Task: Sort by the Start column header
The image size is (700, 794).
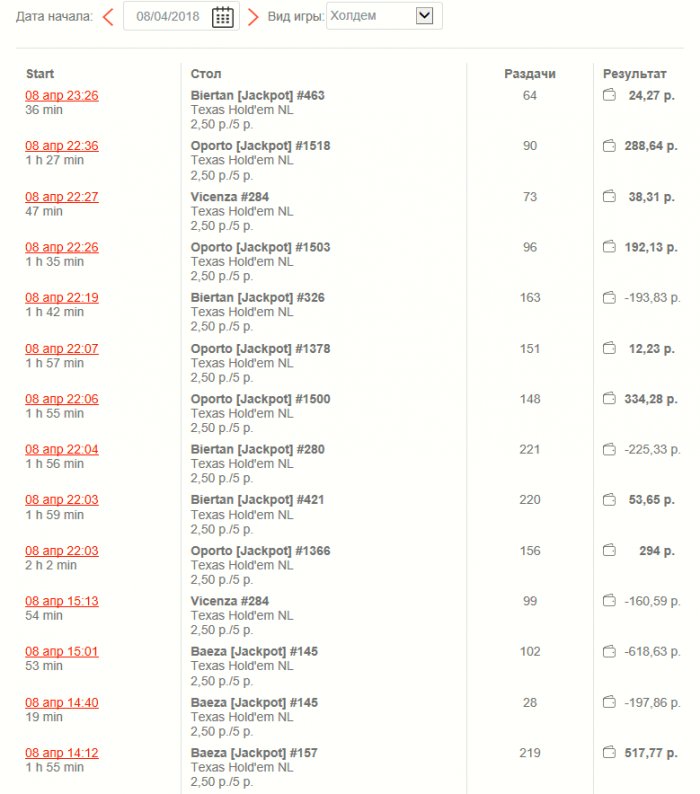Action: (x=40, y=74)
